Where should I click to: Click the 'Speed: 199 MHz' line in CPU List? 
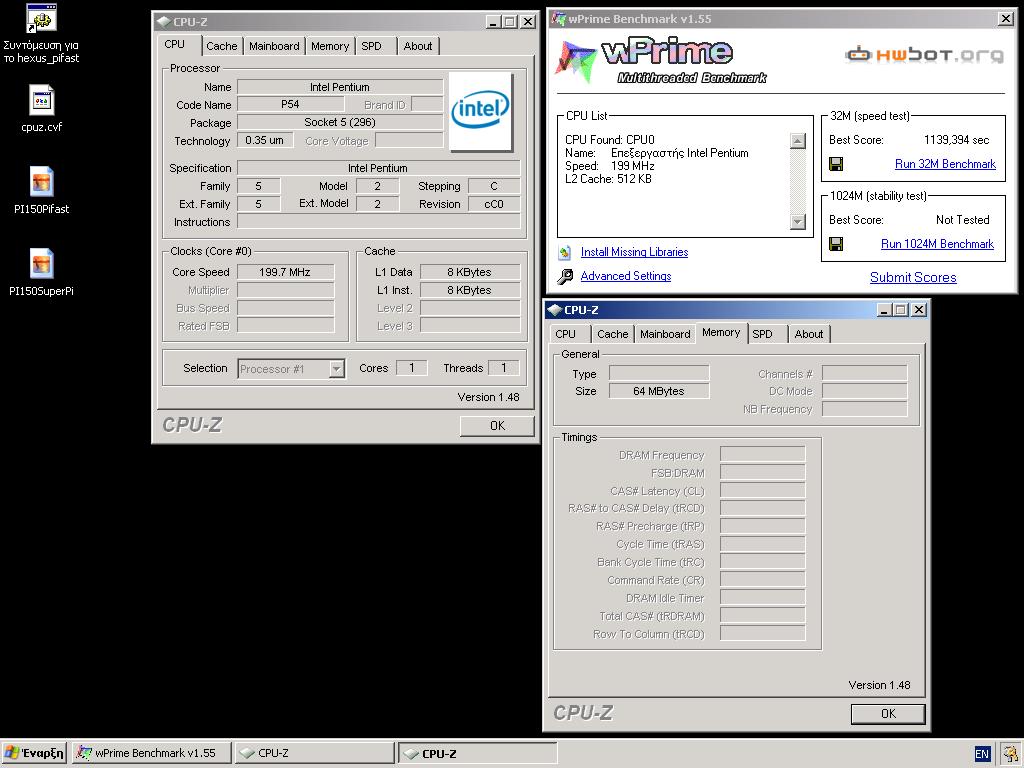pyautogui.click(x=610, y=166)
